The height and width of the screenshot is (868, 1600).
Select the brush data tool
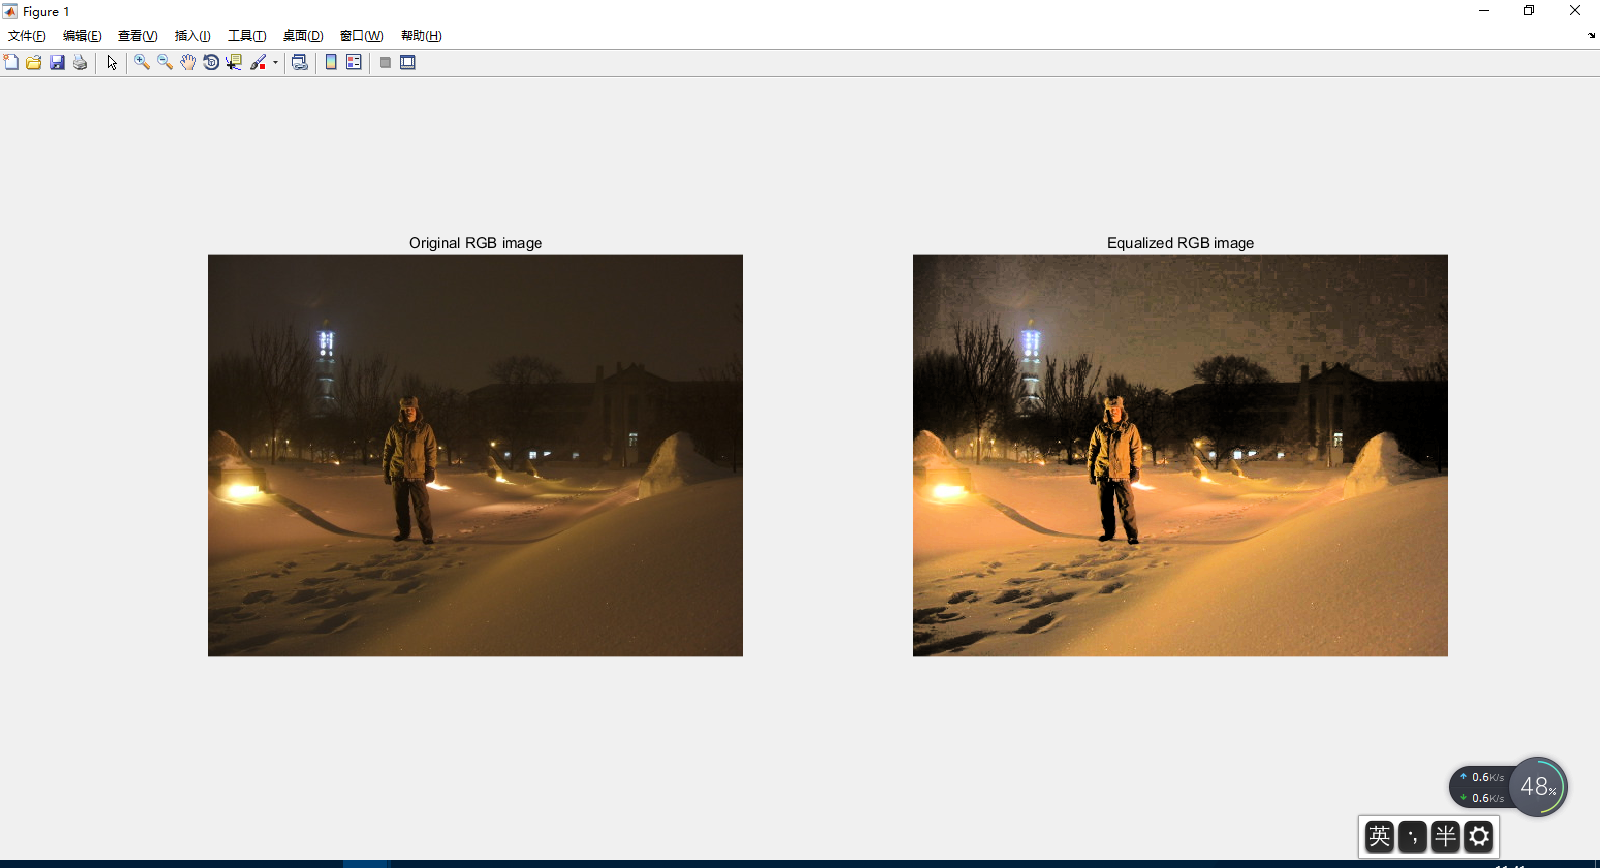tap(258, 62)
